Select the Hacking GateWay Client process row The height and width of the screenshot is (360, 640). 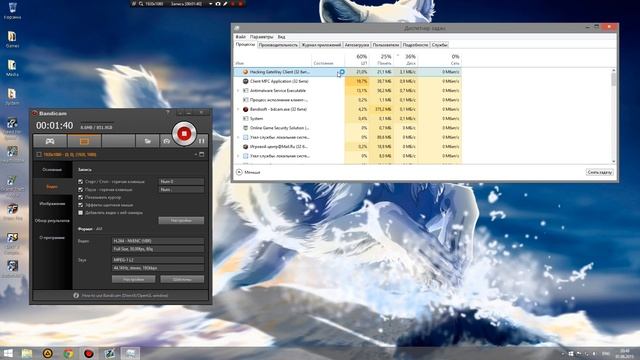[348, 72]
